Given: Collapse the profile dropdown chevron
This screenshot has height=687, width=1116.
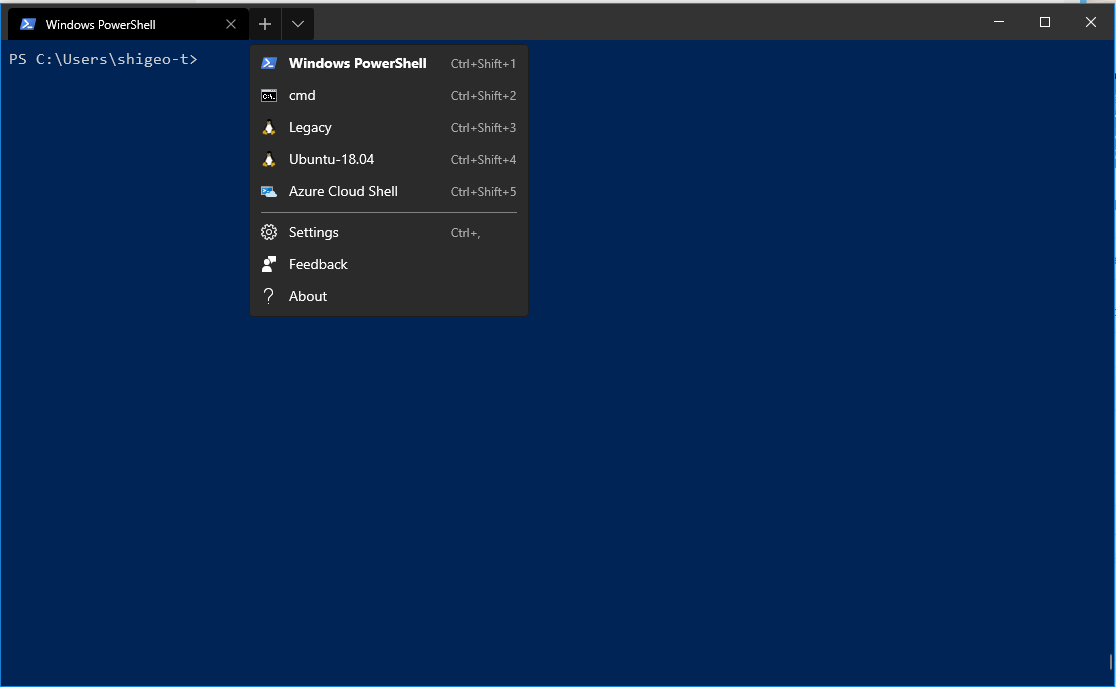Looking at the screenshot, I should [298, 24].
